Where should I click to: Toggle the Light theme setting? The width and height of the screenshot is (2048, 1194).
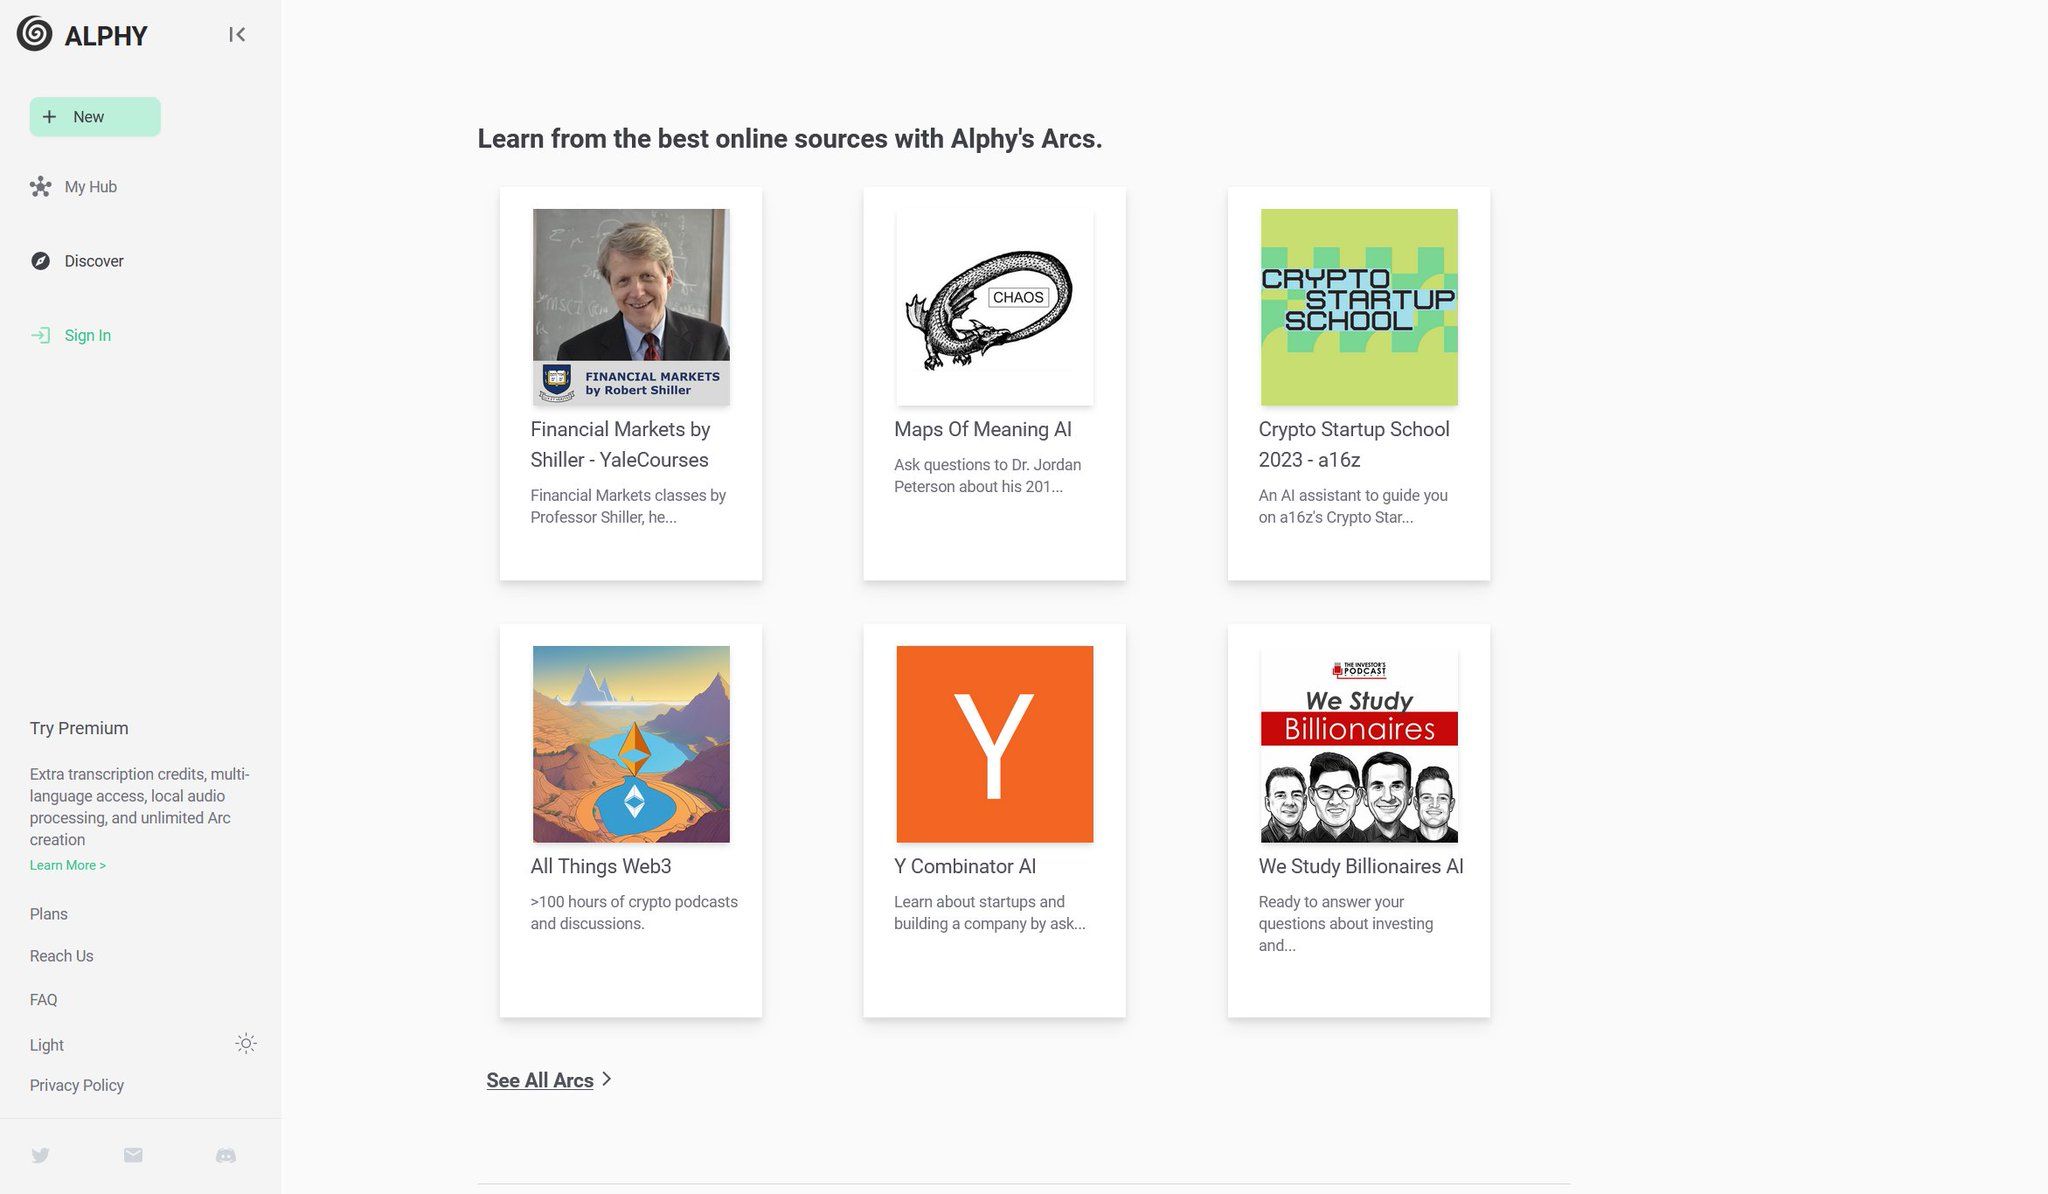click(46, 1044)
